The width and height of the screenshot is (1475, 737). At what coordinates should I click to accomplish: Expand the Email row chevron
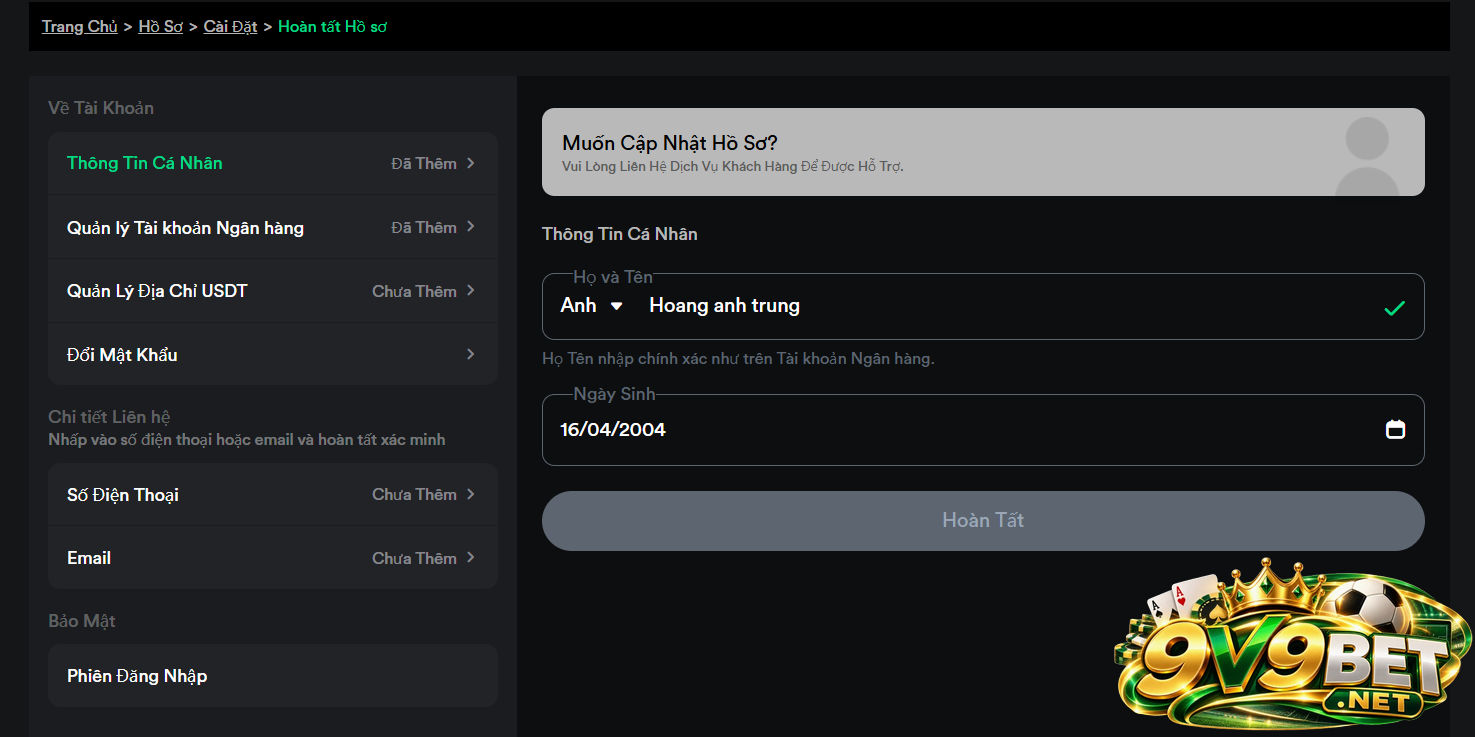pos(471,558)
